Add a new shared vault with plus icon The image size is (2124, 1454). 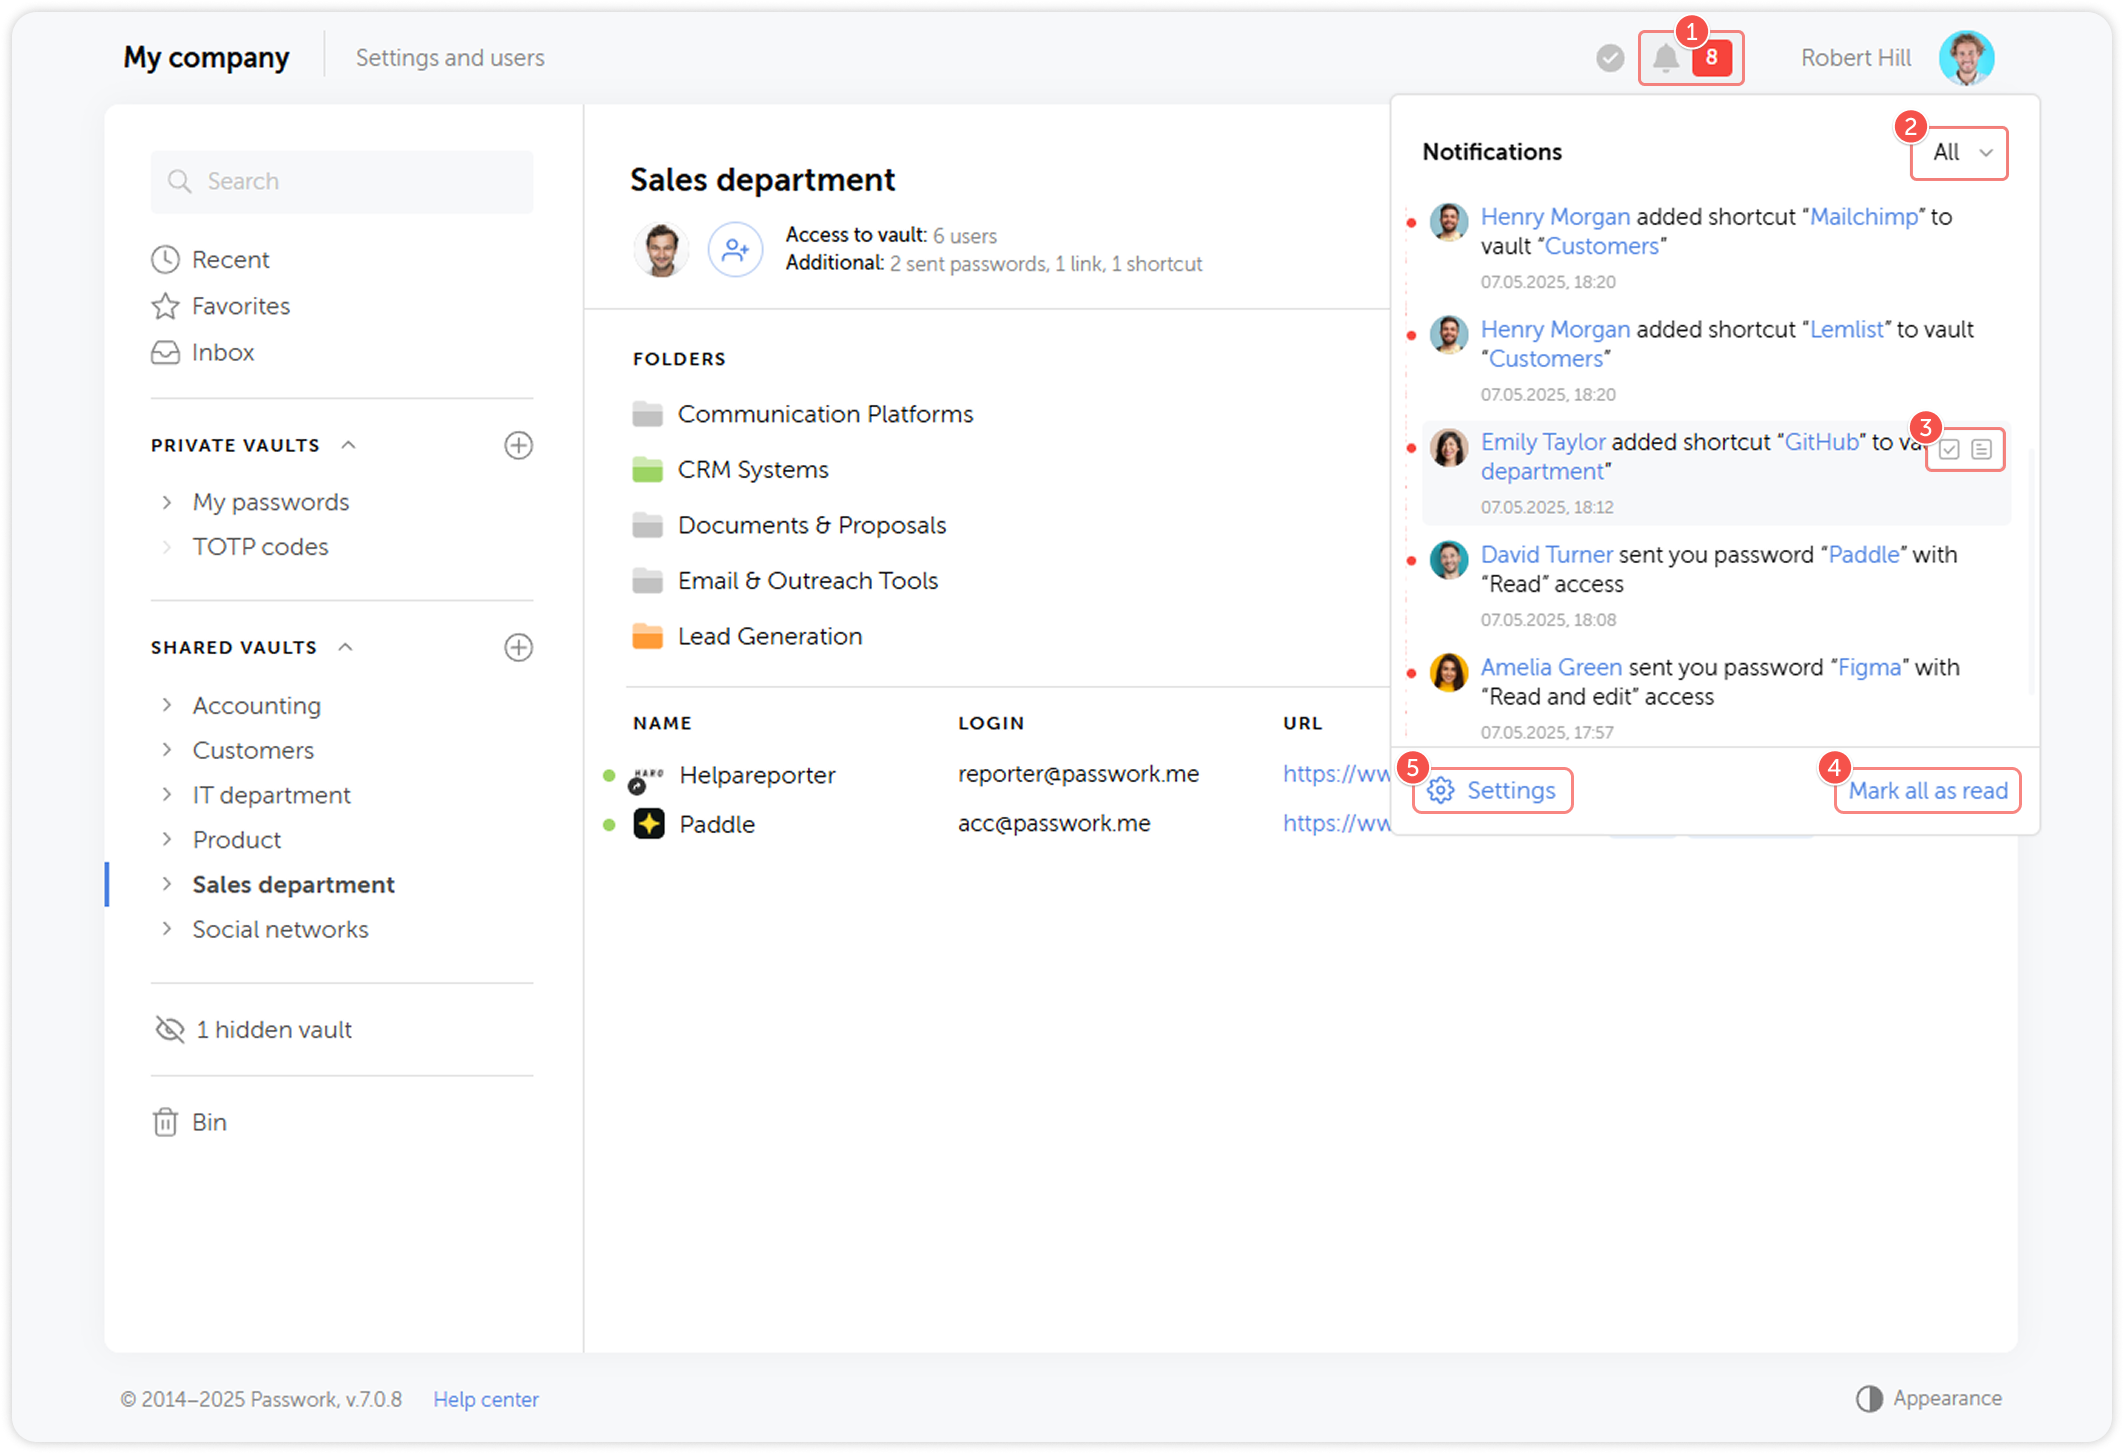pos(518,647)
